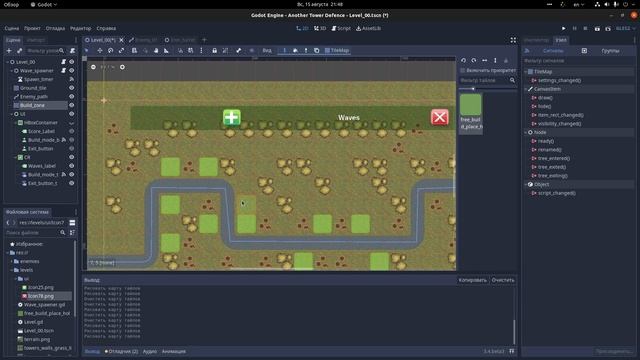Collapse the levels folder

[x=11, y=270]
